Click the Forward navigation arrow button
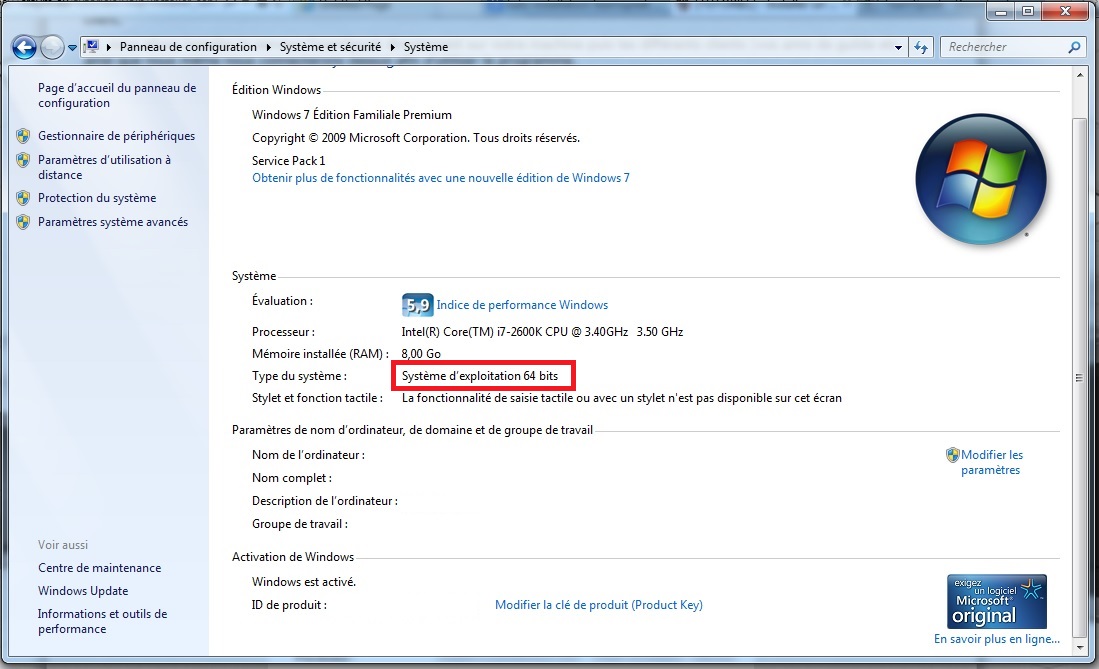The height and width of the screenshot is (669, 1099). (52, 47)
